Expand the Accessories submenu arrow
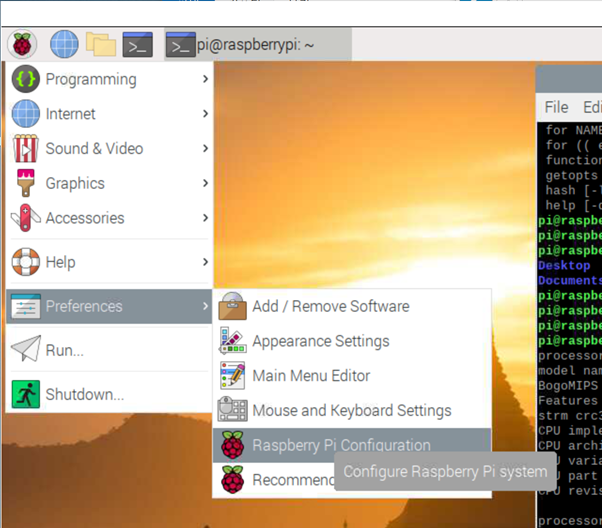 click(x=205, y=218)
